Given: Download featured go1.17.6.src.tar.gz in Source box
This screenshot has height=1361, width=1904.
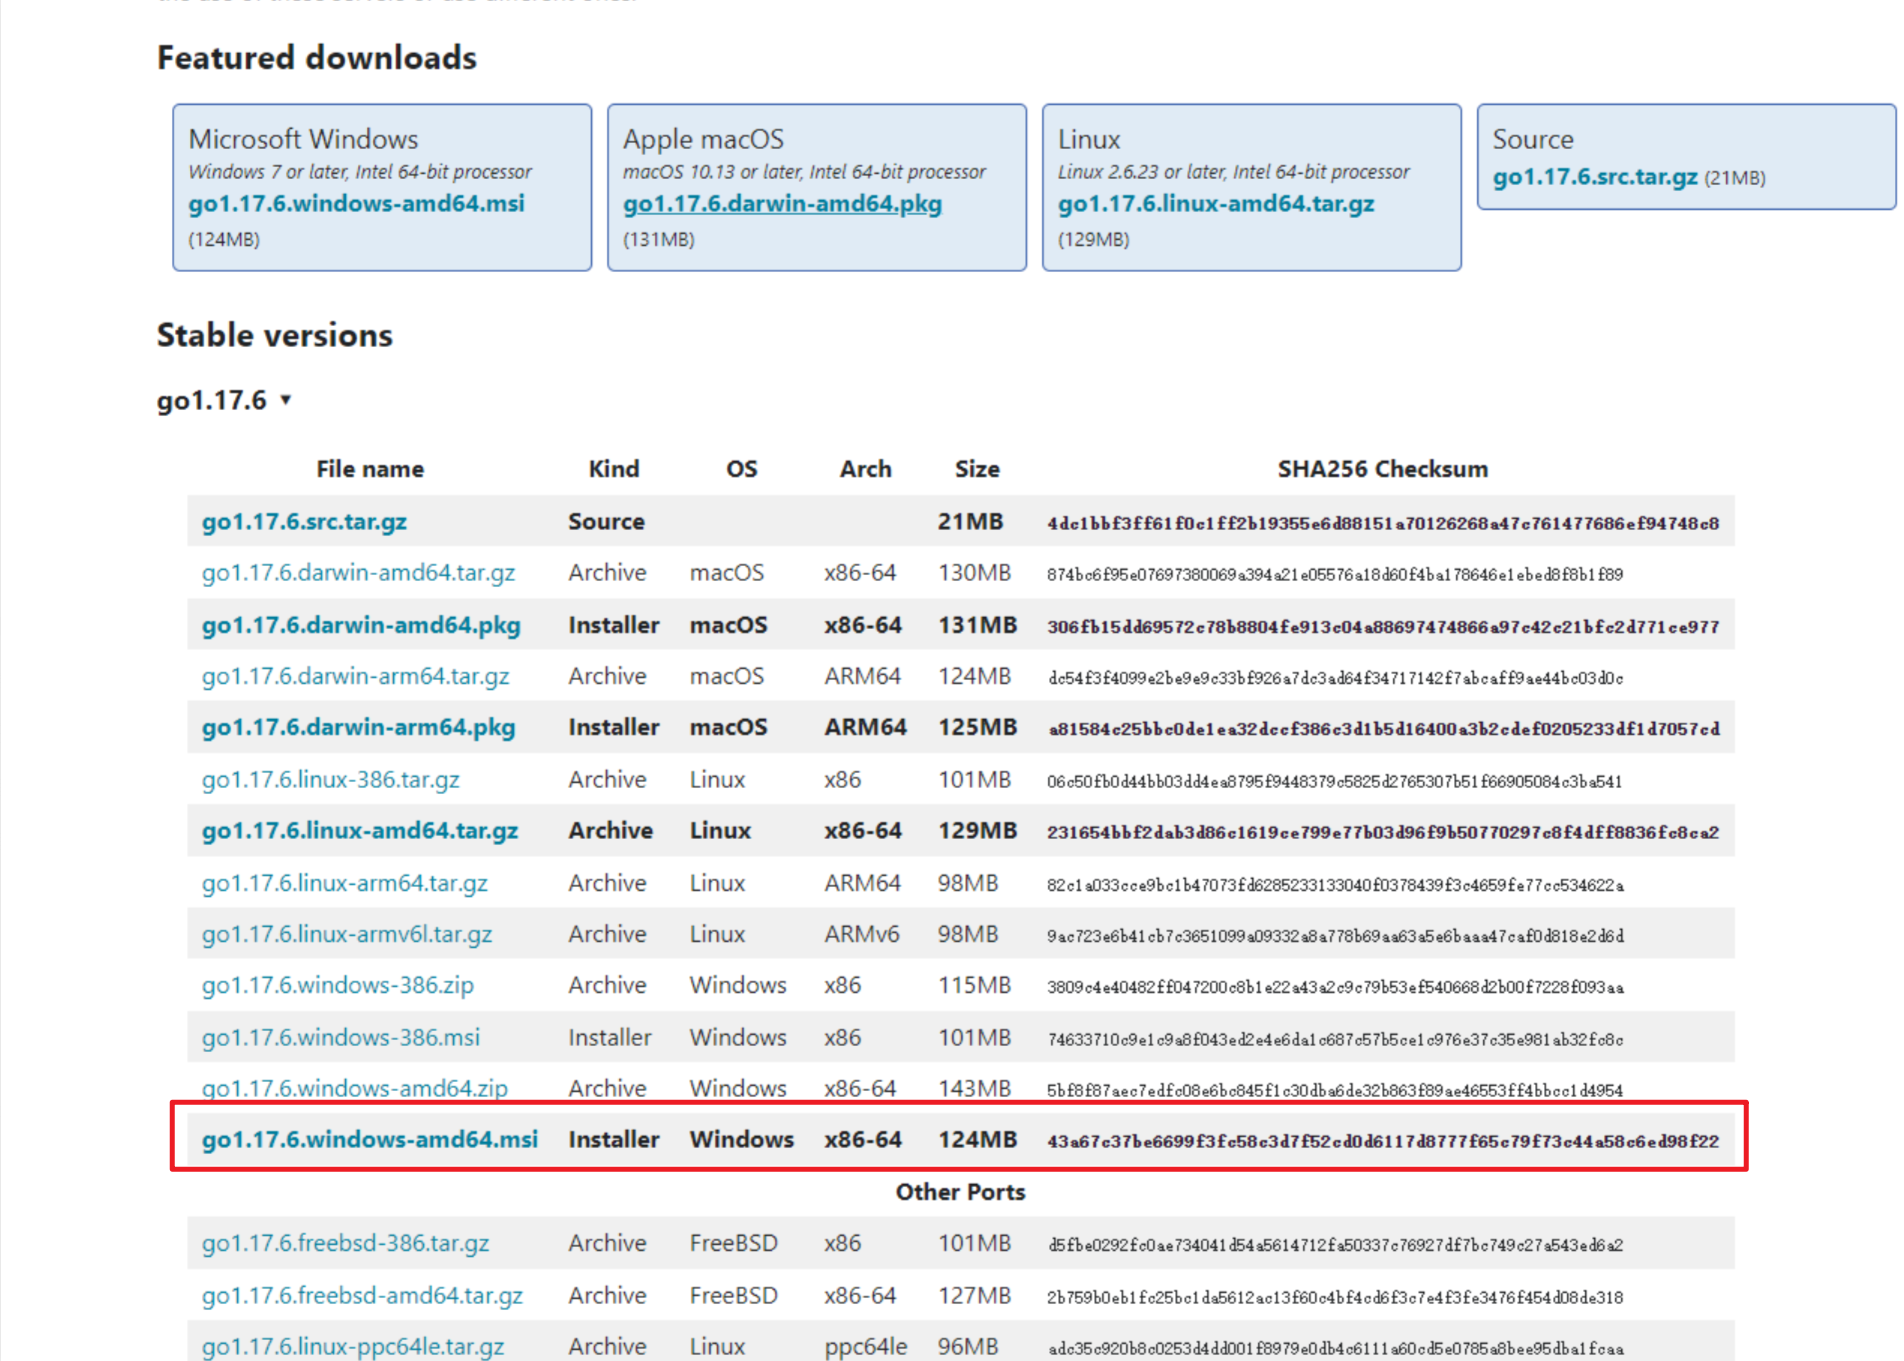Looking at the screenshot, I should pyautogui.click(x=1595, y=177).
